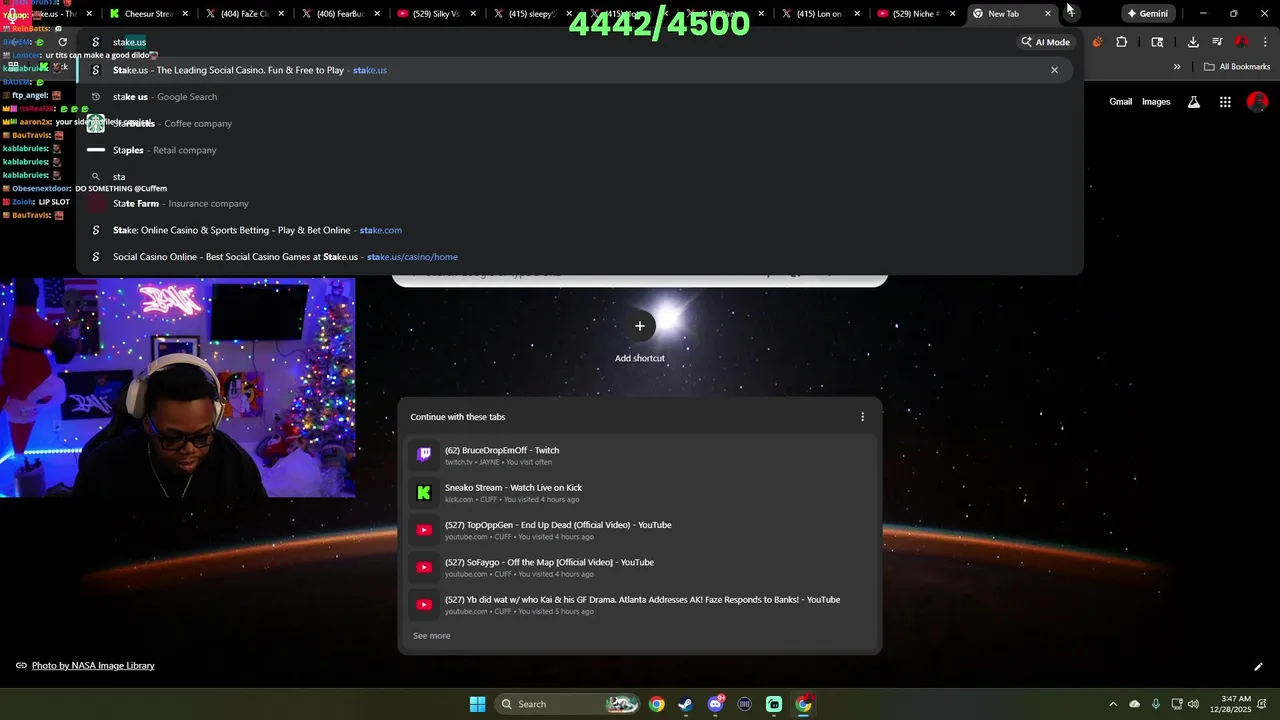Click the Add shortcut plus button

click(640, 326)
